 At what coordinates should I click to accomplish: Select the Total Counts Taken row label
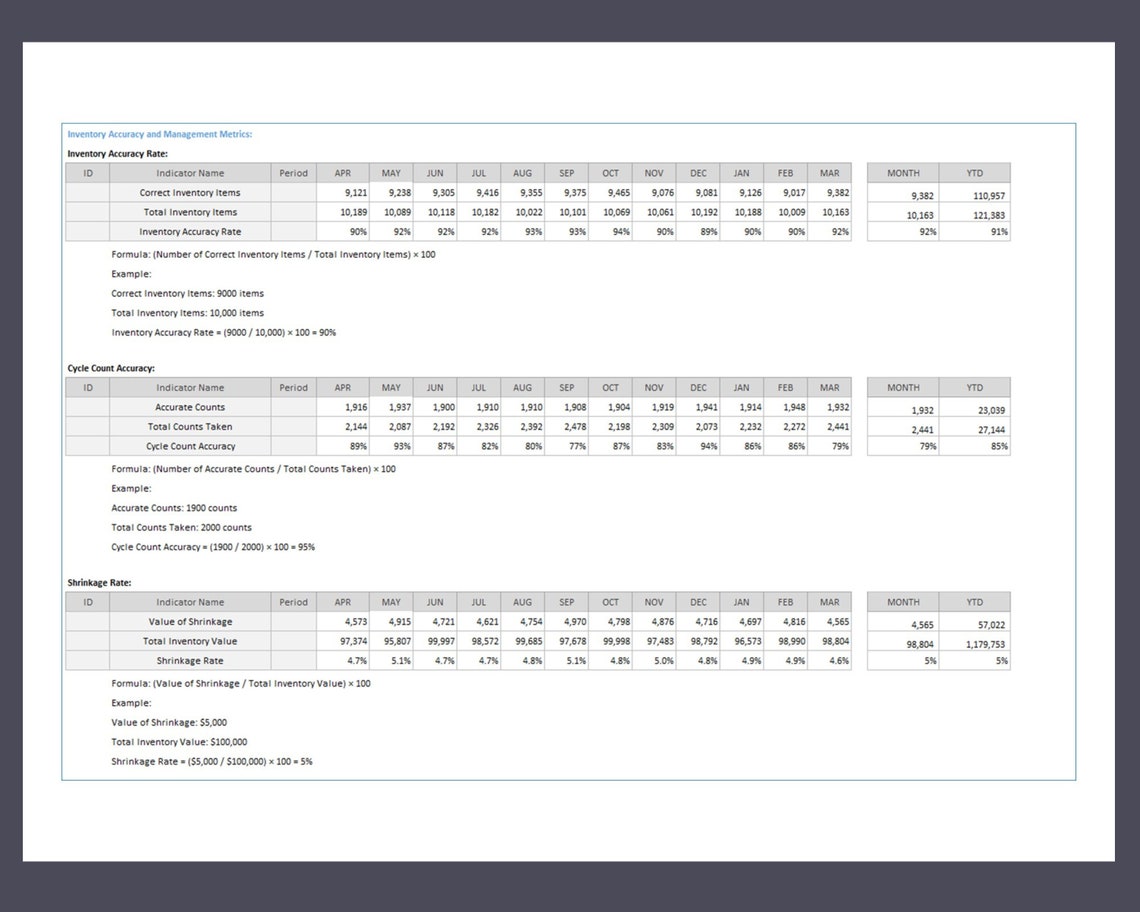(190, 426)
